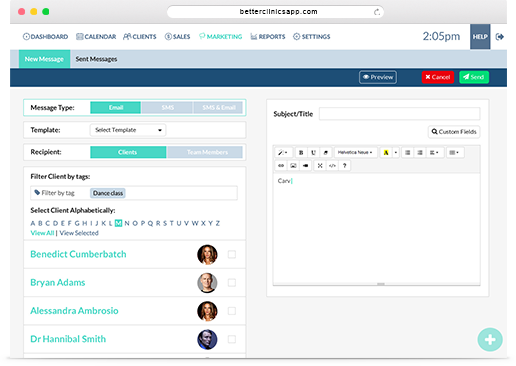The image size is (516, 366).
Task: Choose Team Members as recipient
Action: [x=205, y=152]
